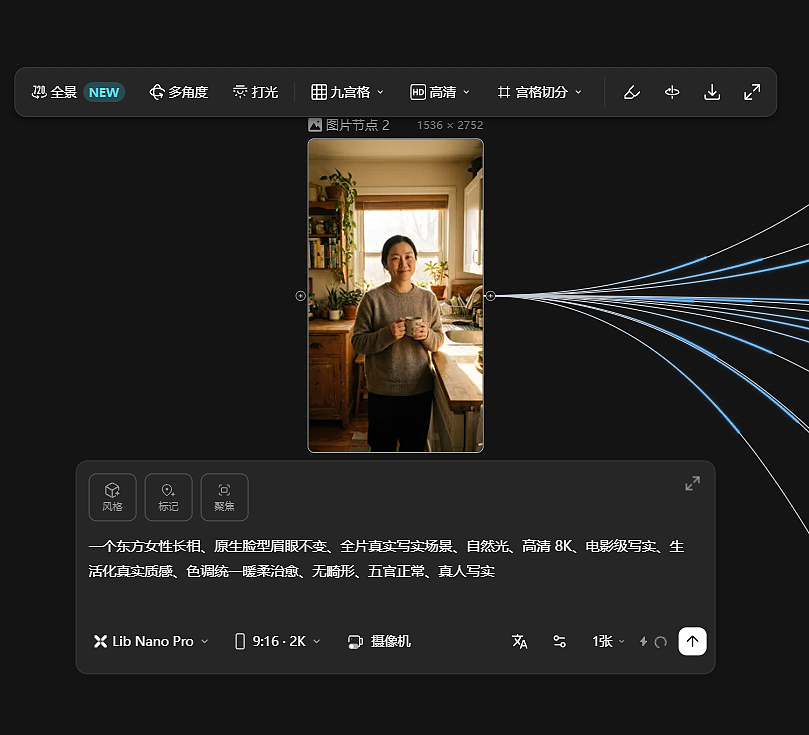
Task: Expand the 九宫格 dropdown
Action: point(347,92)
